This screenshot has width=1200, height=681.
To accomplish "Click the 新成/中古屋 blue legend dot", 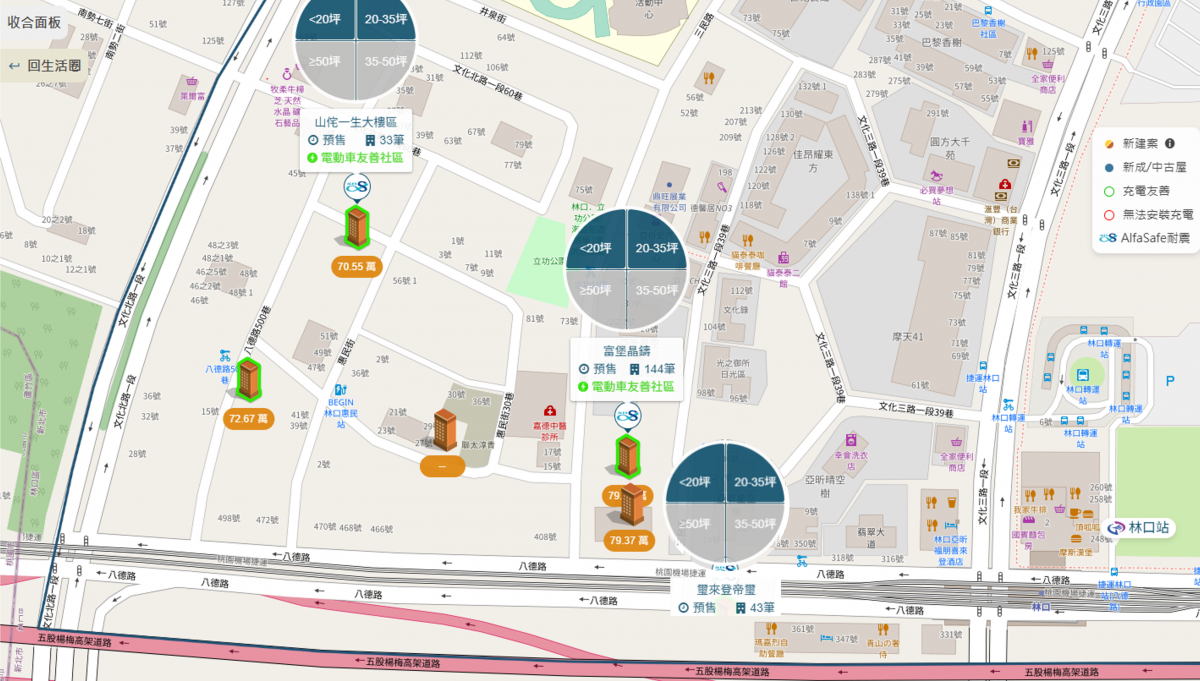I will (x=1108, y=167).
